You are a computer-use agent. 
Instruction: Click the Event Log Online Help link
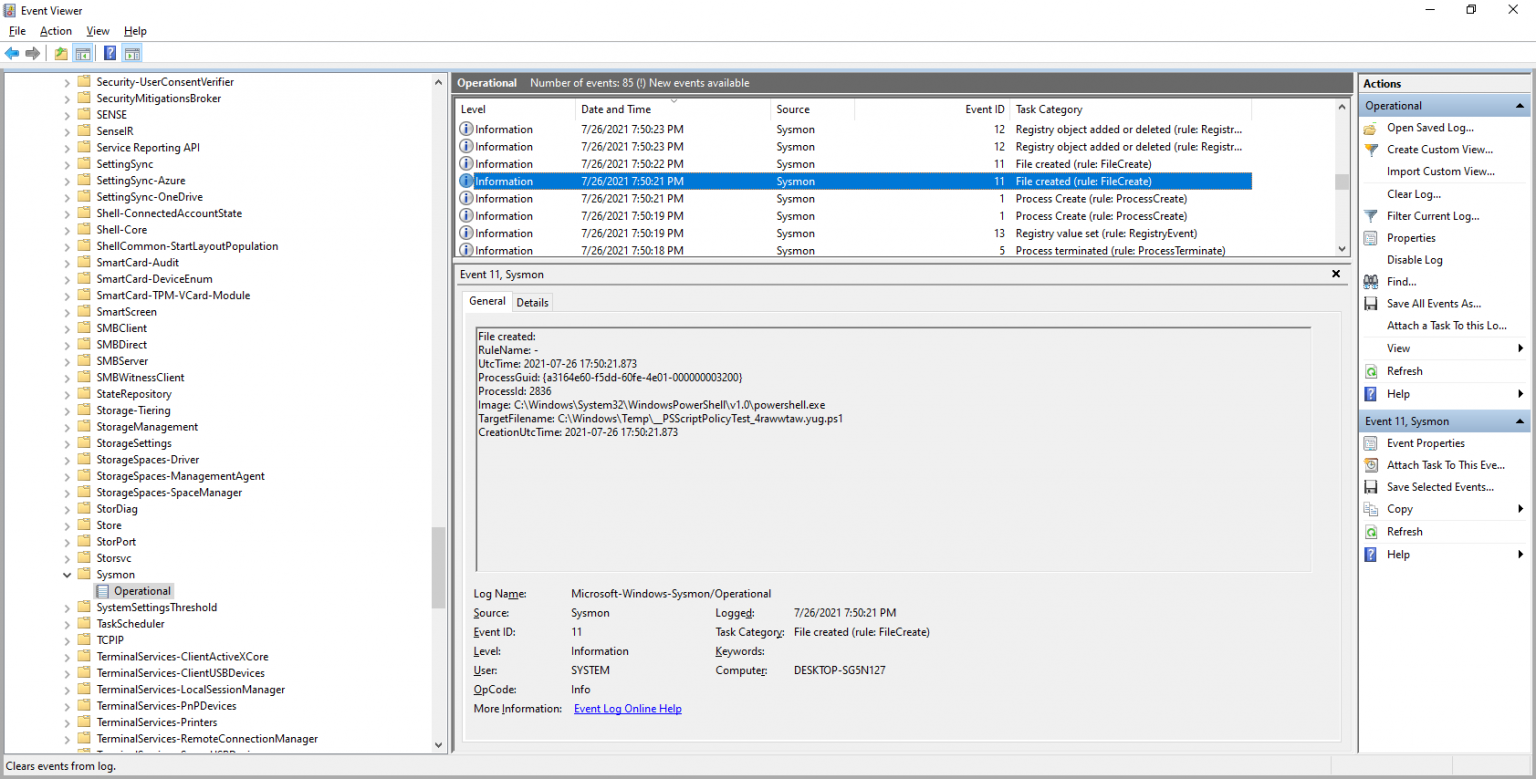[627, 709]
